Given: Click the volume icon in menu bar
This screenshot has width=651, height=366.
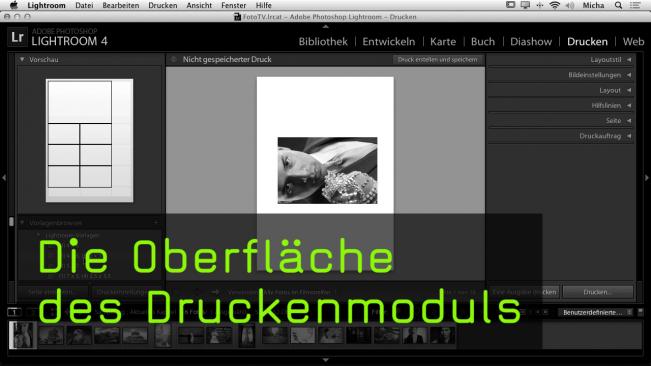Looking at the screenshot, I should point(570,5).
